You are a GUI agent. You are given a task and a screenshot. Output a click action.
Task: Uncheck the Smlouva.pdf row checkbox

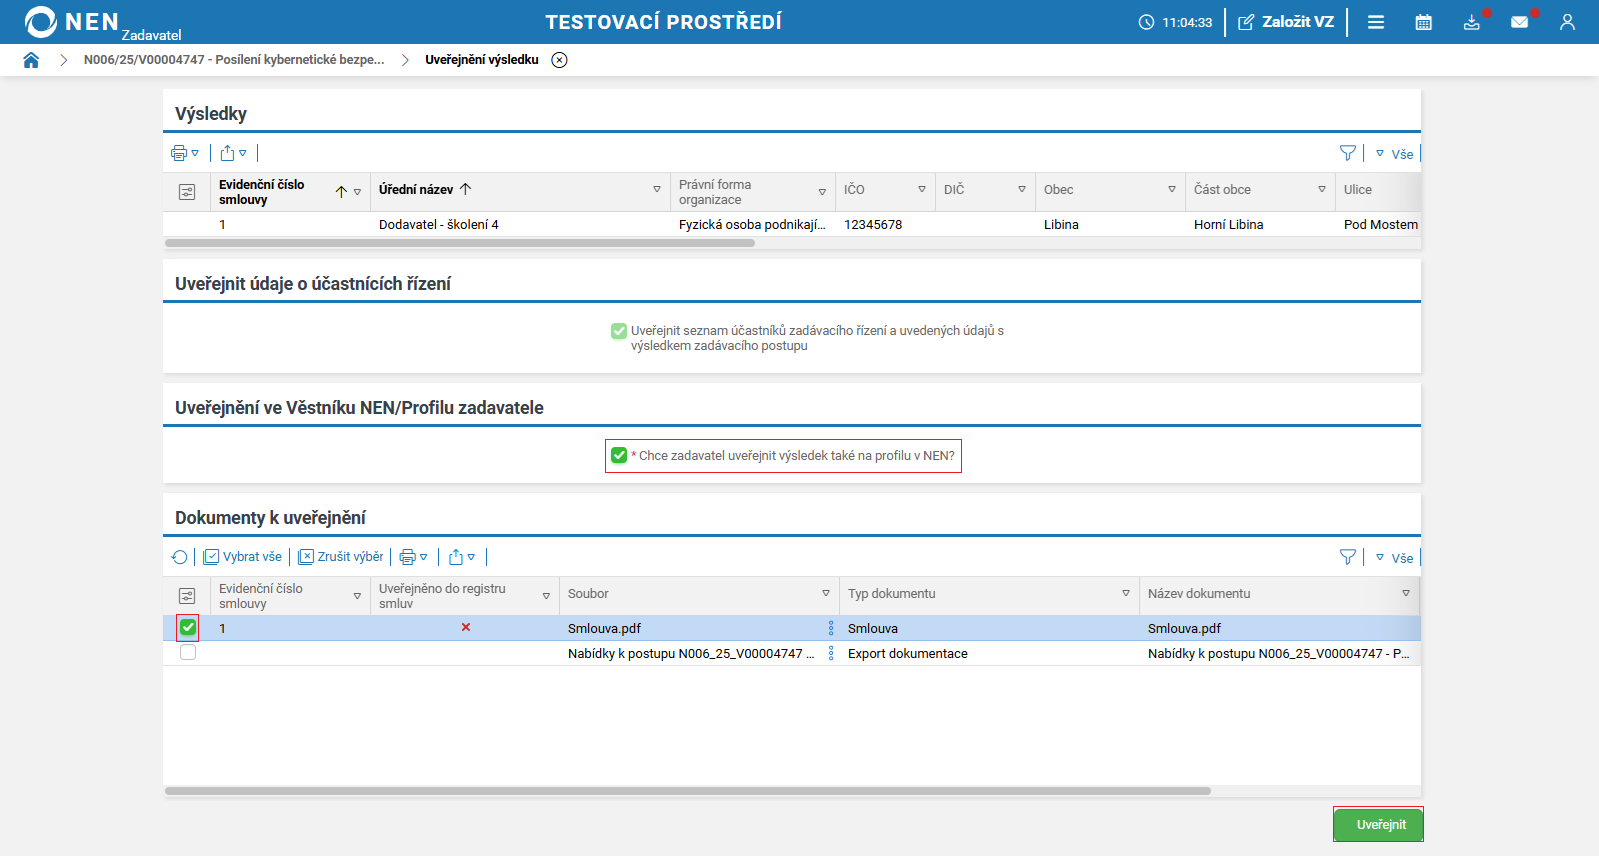tap(188, 628)
